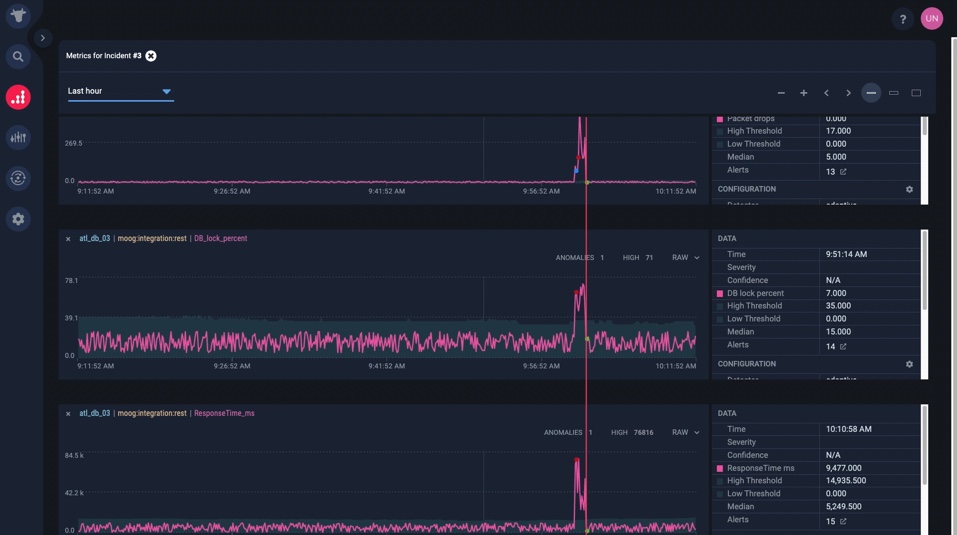
Task: Zoom in with the plus icon
Action: click(804, 93)
